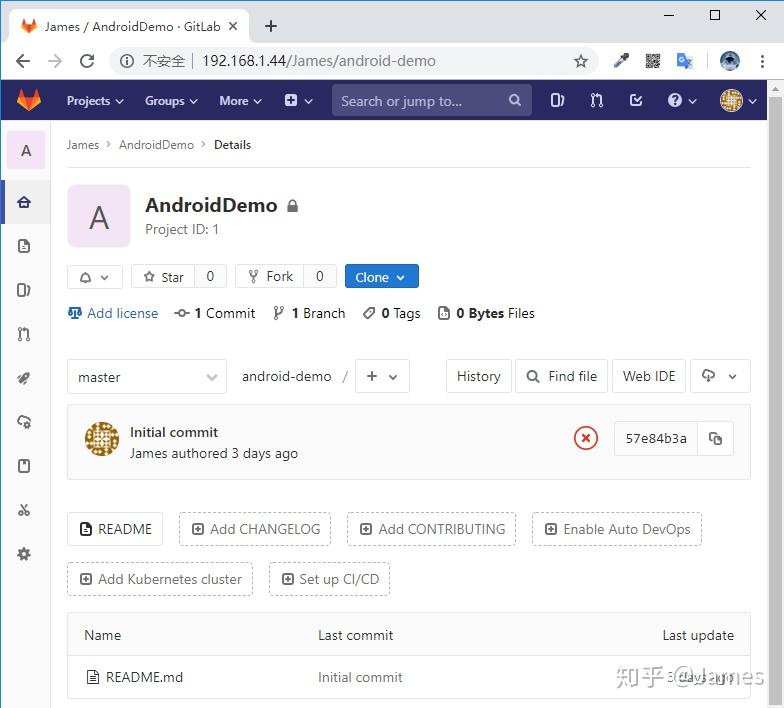Open the download source code dropdown
The image size is (784, 708).
coord(720,376)
